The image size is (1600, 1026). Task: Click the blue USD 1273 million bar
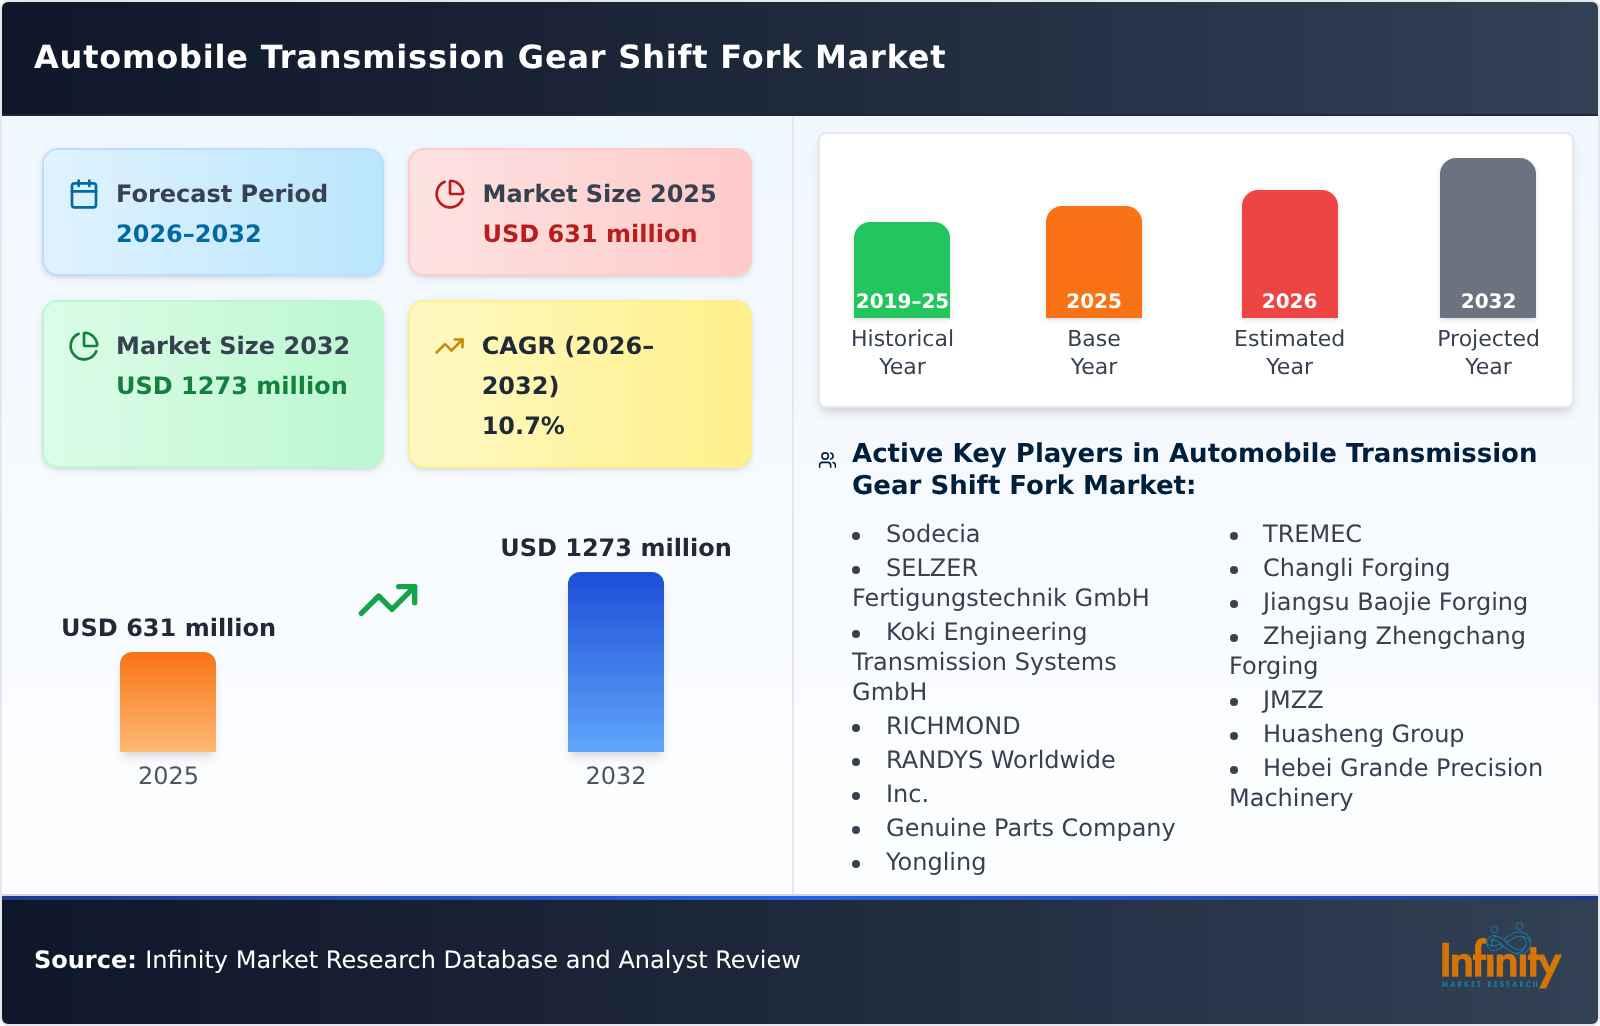pos(616,663)
